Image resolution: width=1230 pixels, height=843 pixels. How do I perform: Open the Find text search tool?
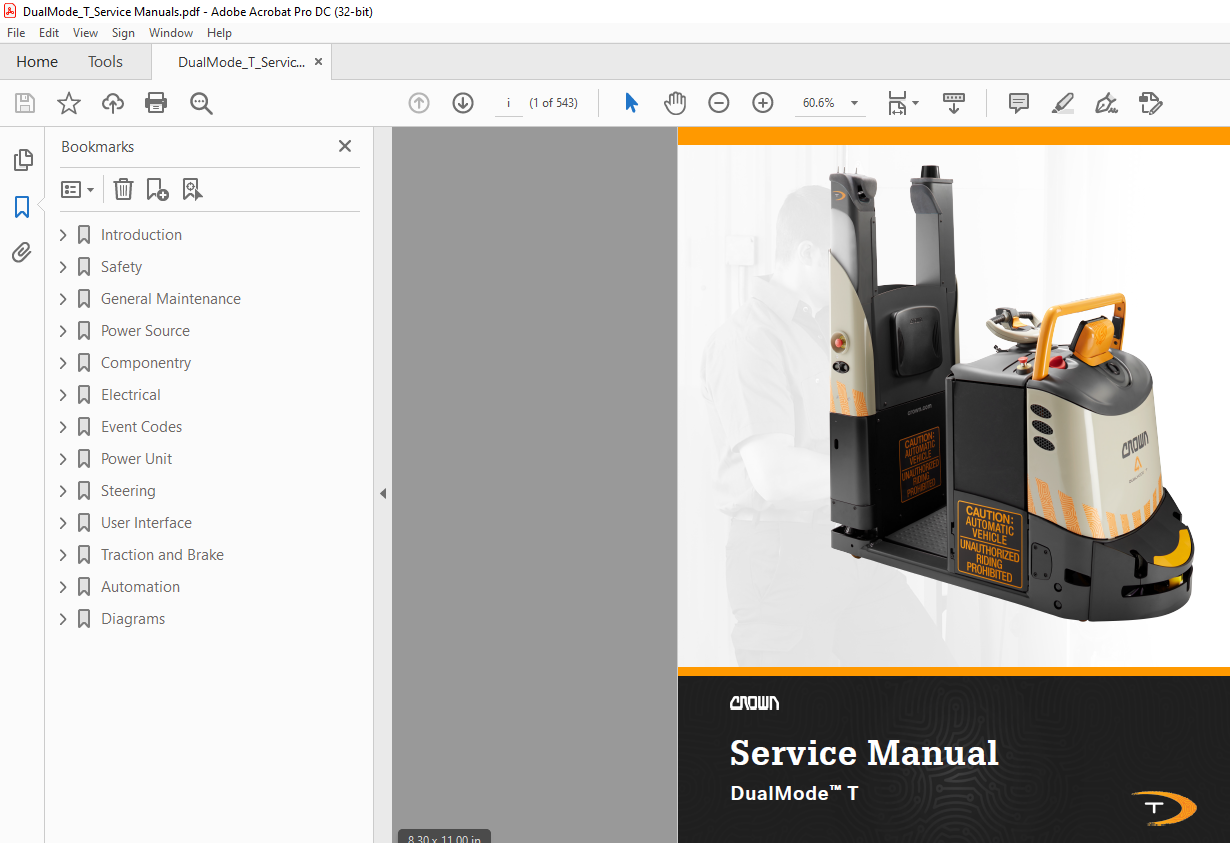[201, 103]
